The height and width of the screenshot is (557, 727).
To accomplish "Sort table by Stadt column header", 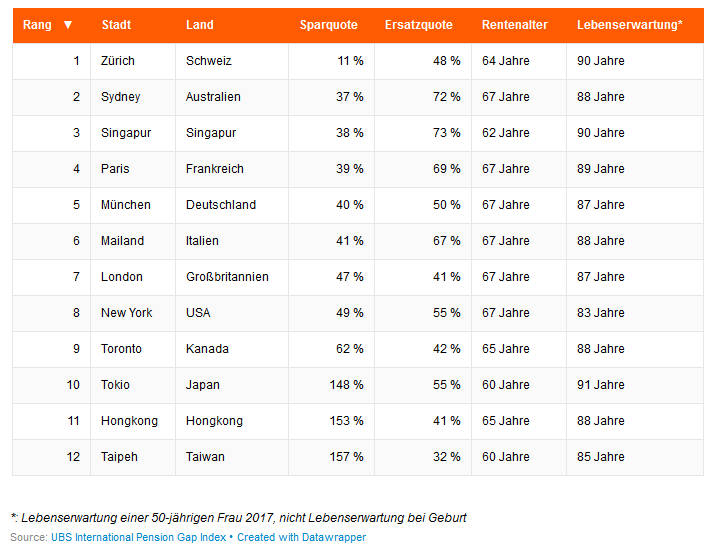I will (x=116, y=25).
